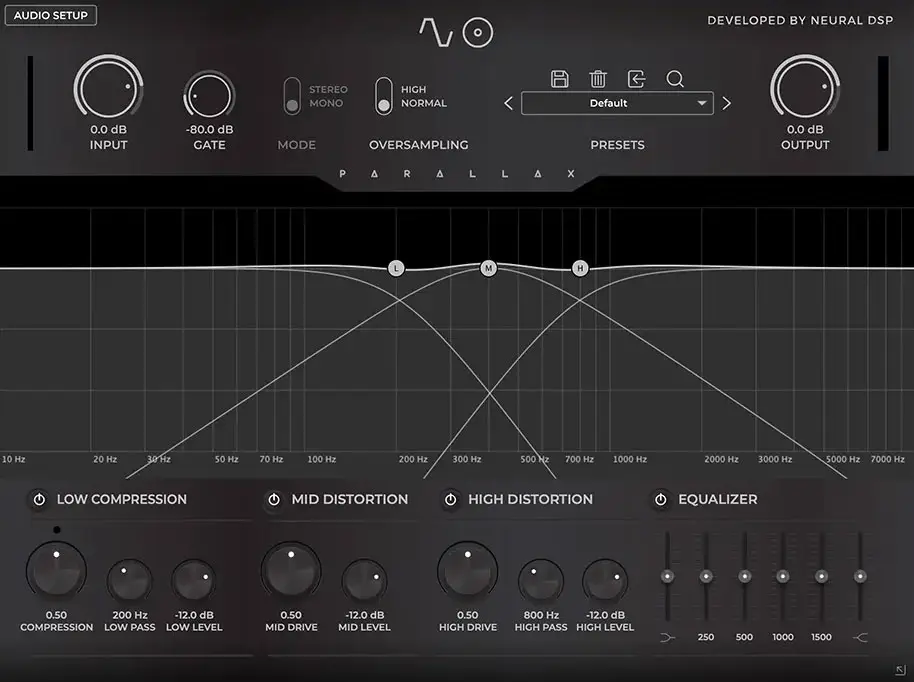Image resolution: width=914 pixels, height=682 pixels.
Task: Click the 500 EQ band slider handle
Action: pyautogui.click(x=744, y=576)
